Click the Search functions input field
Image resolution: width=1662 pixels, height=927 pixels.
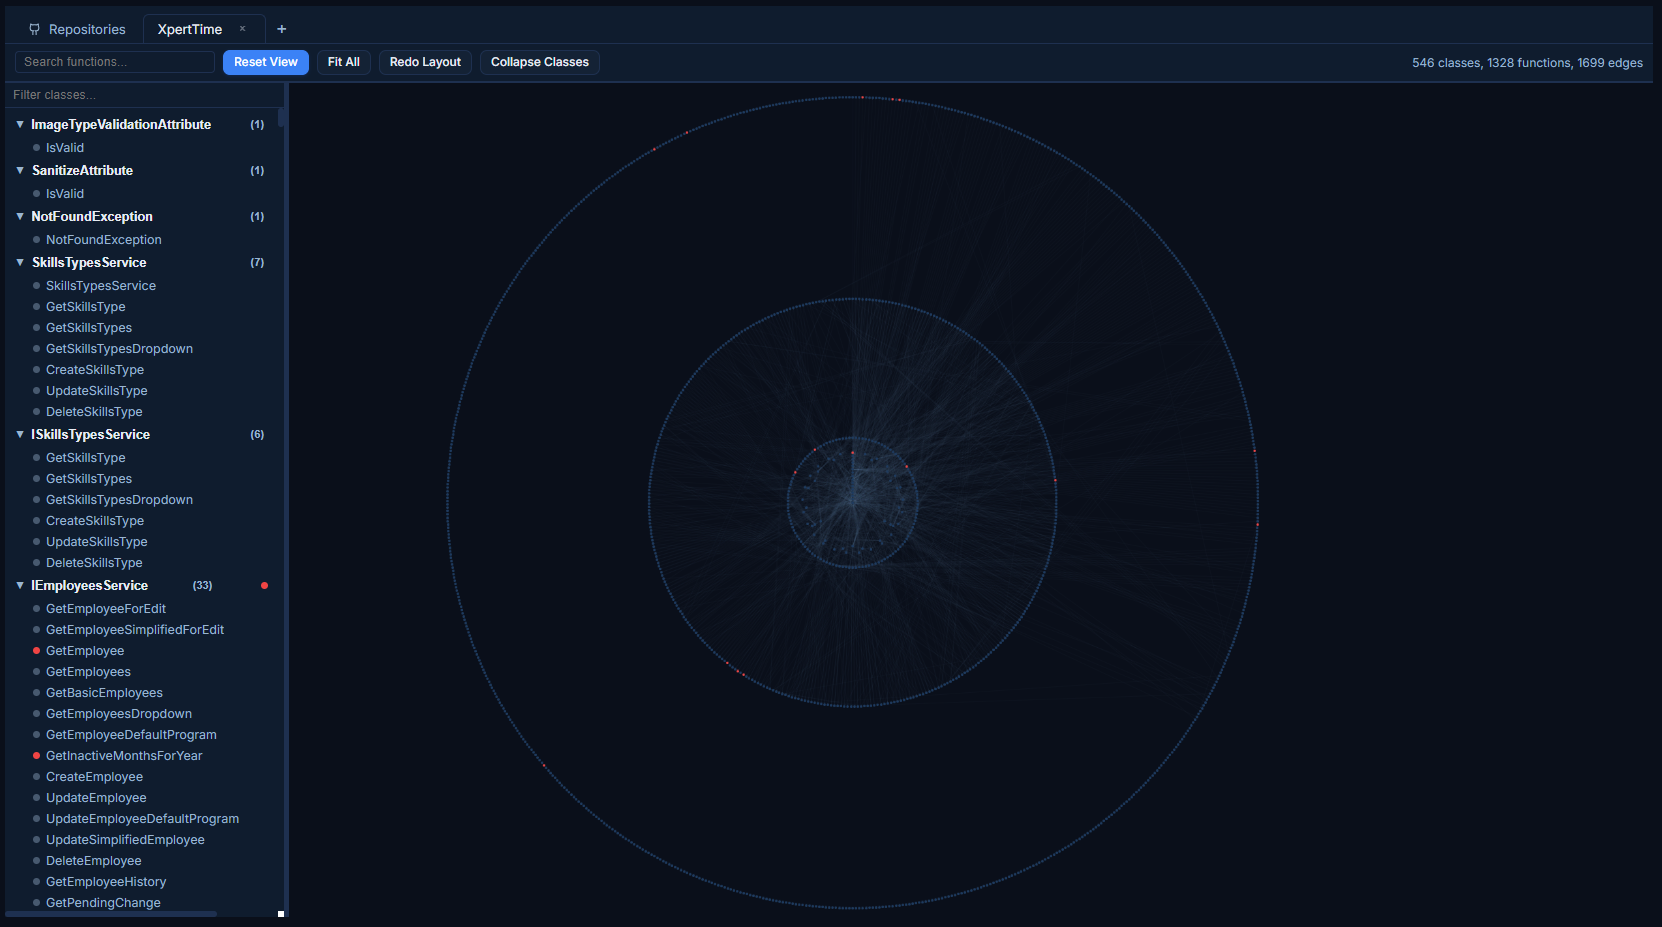point(114,62)
